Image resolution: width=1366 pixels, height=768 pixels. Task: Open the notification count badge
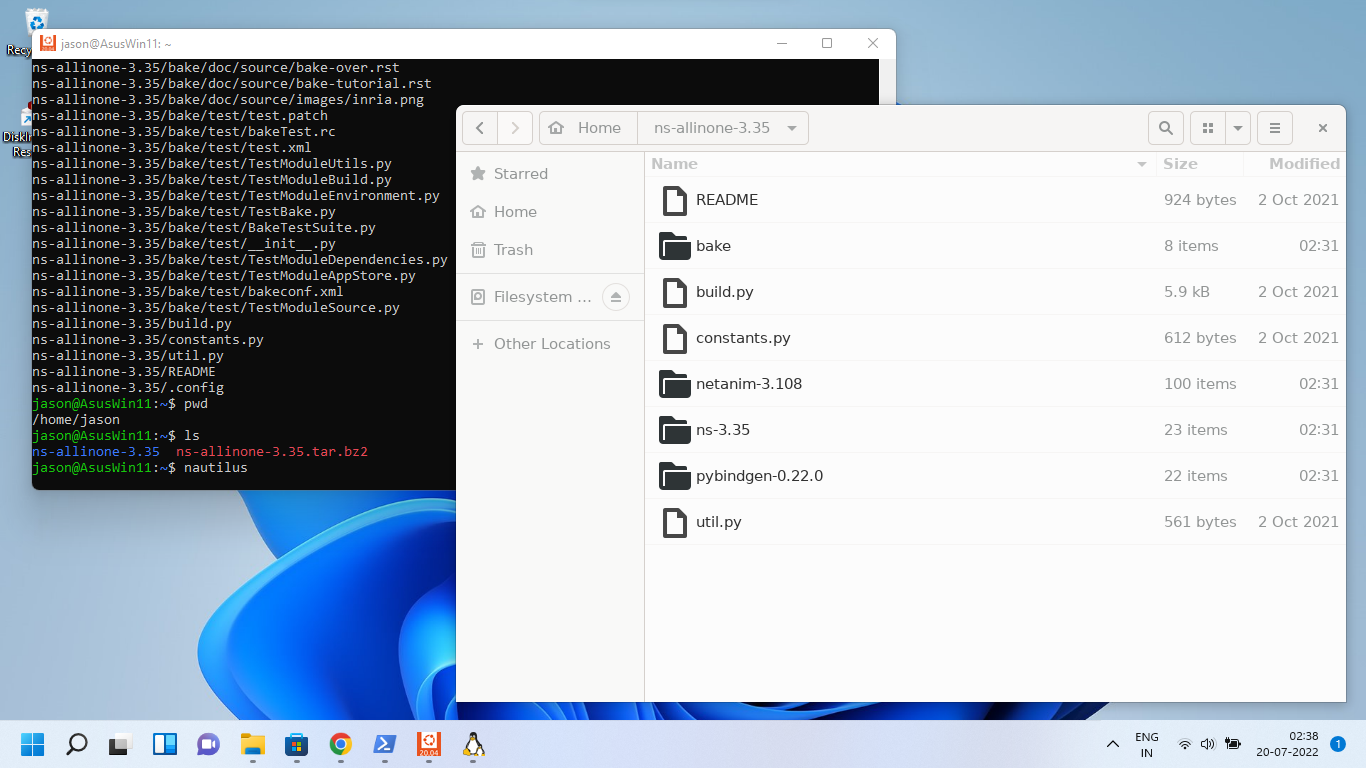pos(1338,744)
